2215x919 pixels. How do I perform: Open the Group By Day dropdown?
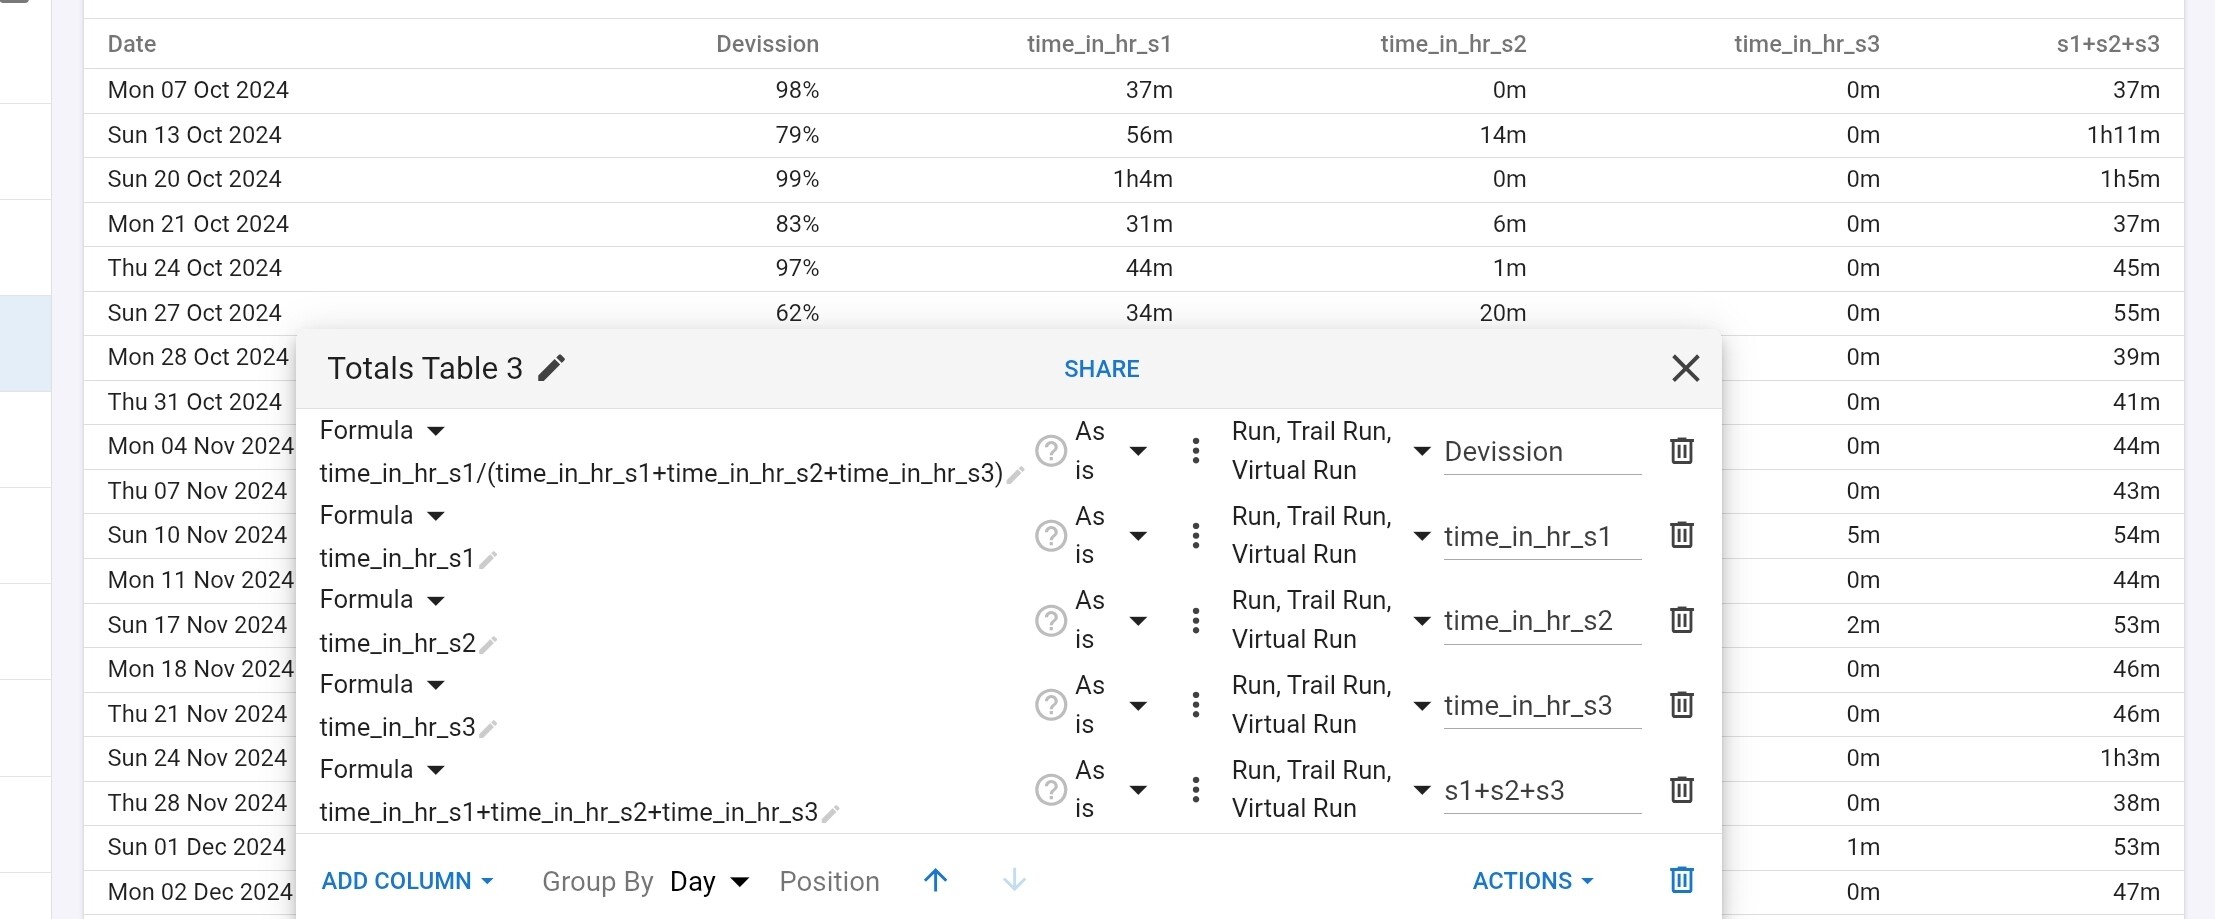709,881
